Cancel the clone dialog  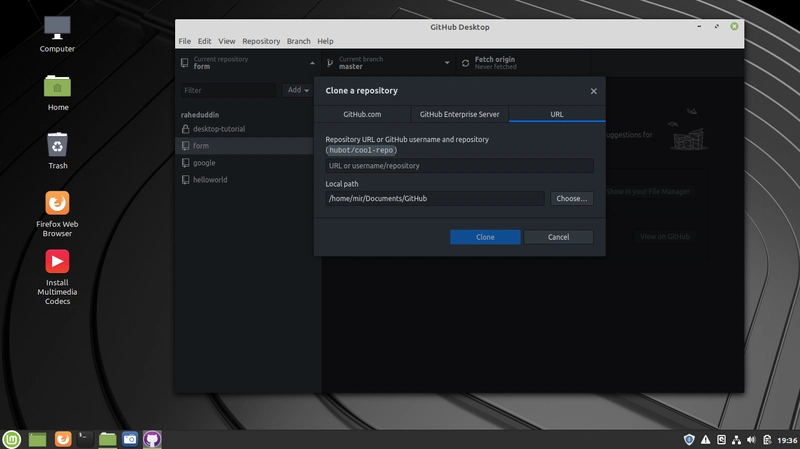click(558, 237)
